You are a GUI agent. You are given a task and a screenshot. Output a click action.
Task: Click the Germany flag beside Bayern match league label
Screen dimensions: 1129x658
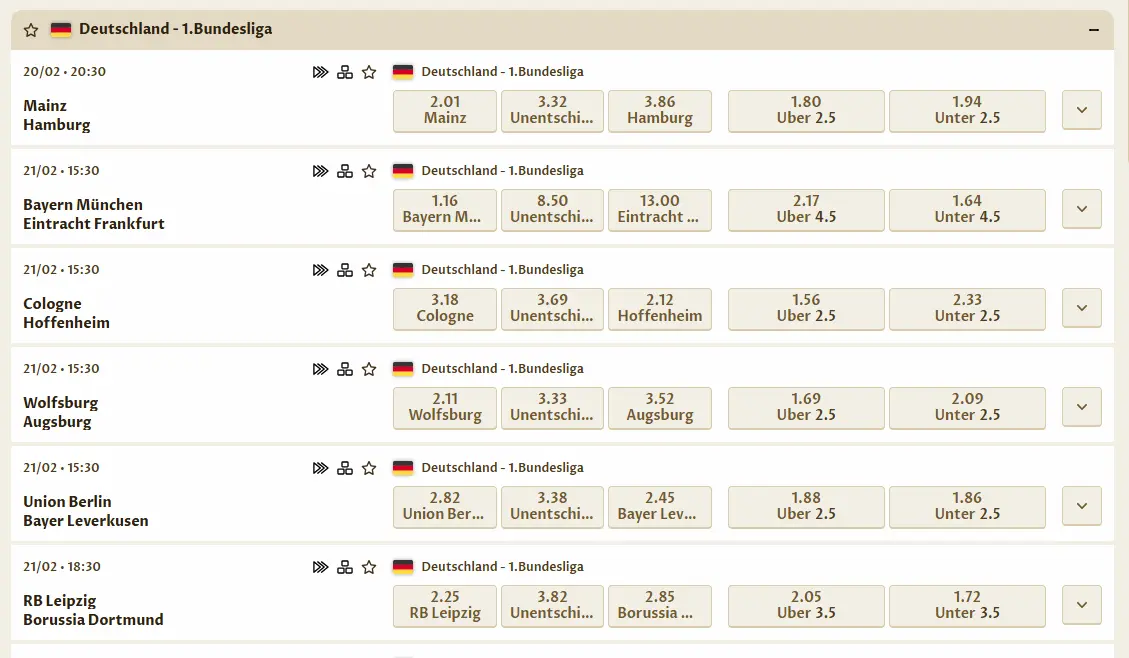pyautogui.click(x=403, y=170)
